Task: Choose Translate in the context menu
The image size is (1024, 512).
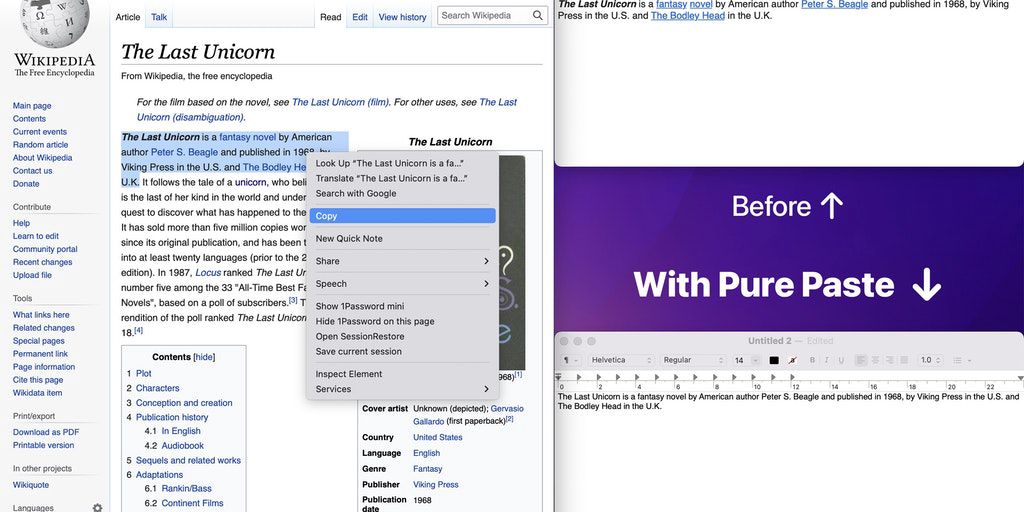Action: 402,178
